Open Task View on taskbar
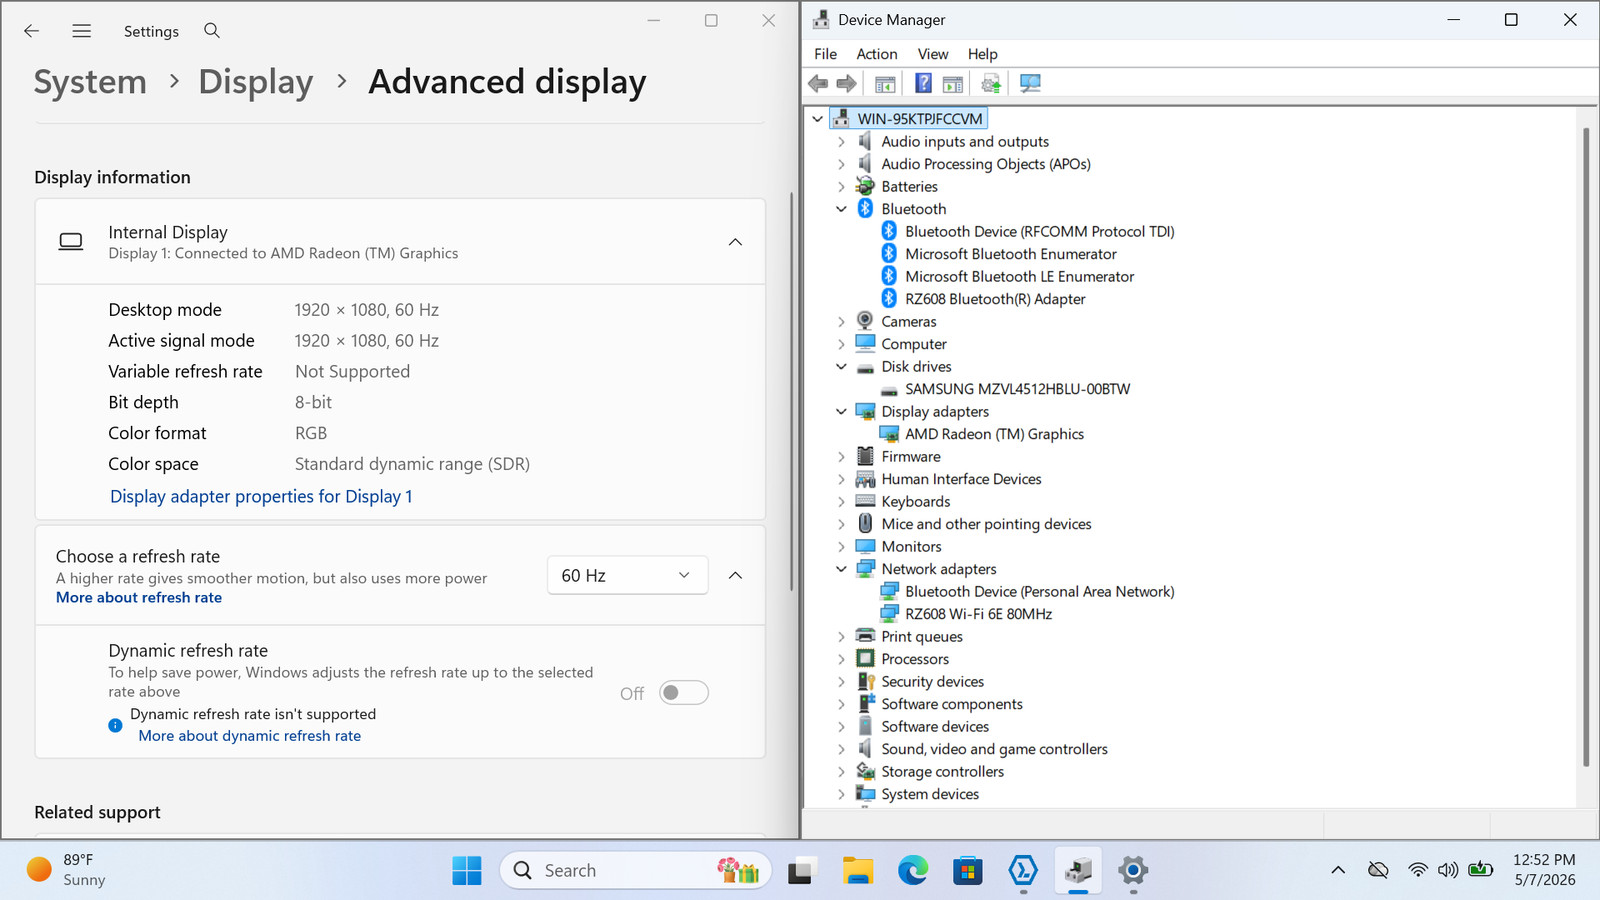This screenshot has width=1600, height=900. pyautogui.click(x=801, y=871)
